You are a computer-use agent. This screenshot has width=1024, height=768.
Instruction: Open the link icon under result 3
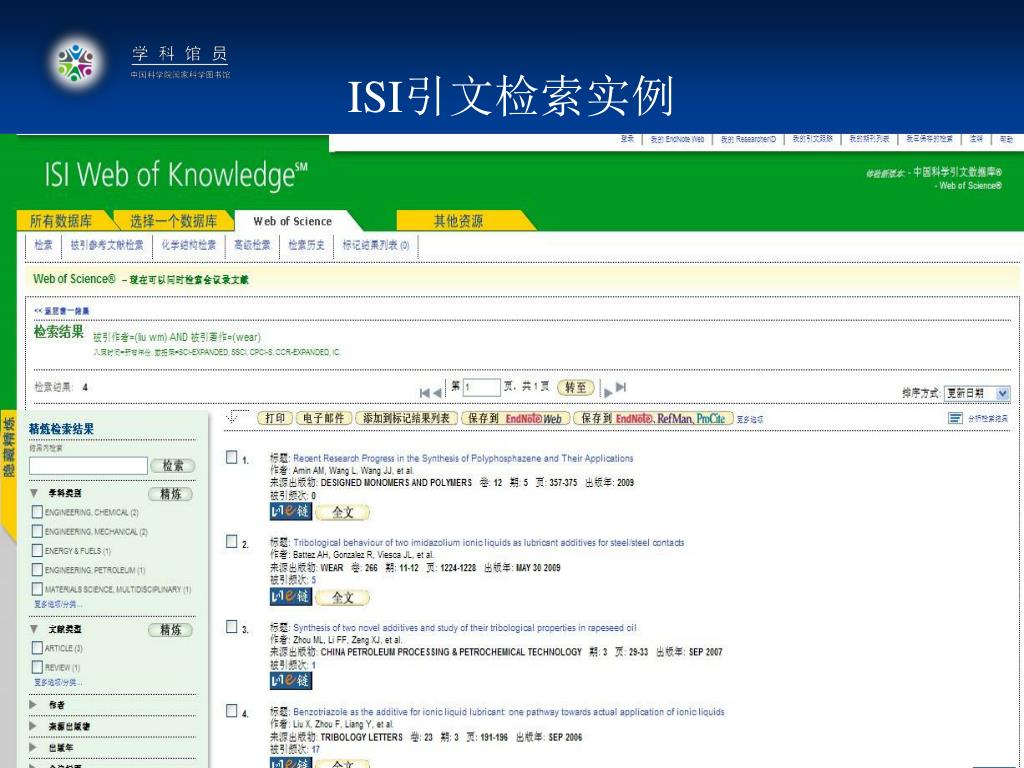tap(291, 680)
